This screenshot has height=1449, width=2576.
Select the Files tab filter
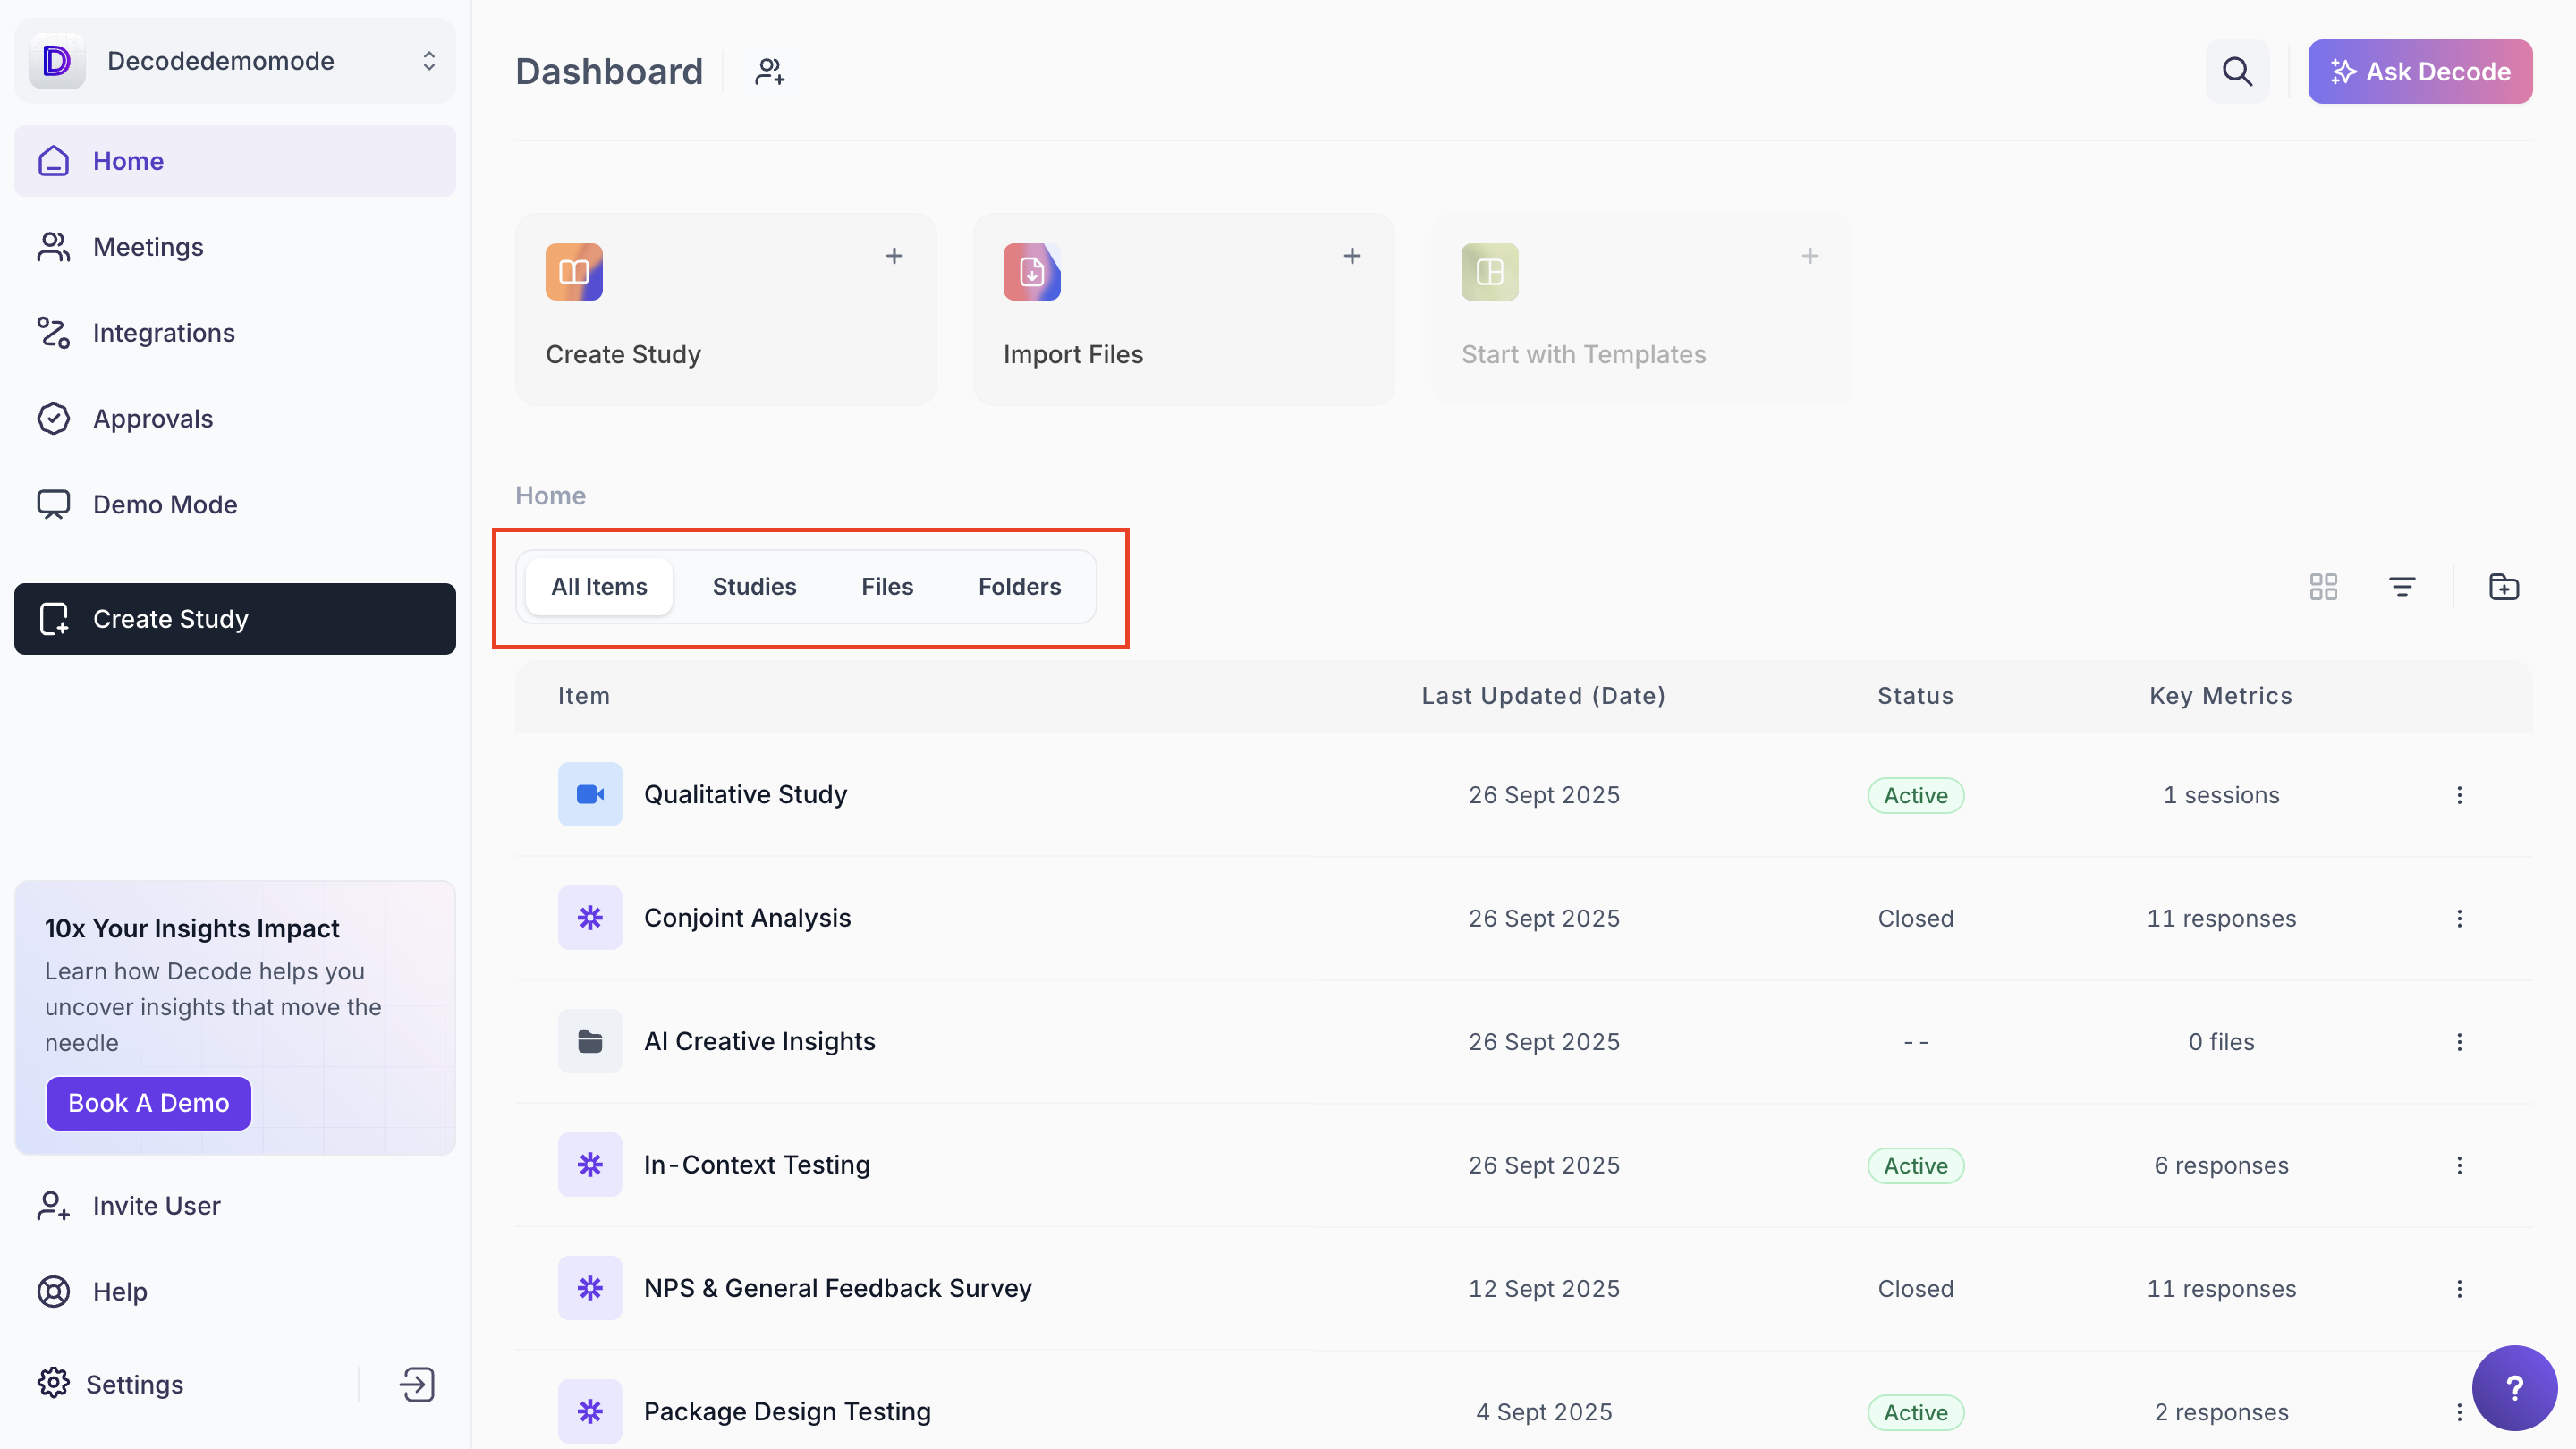pos(887,587)
